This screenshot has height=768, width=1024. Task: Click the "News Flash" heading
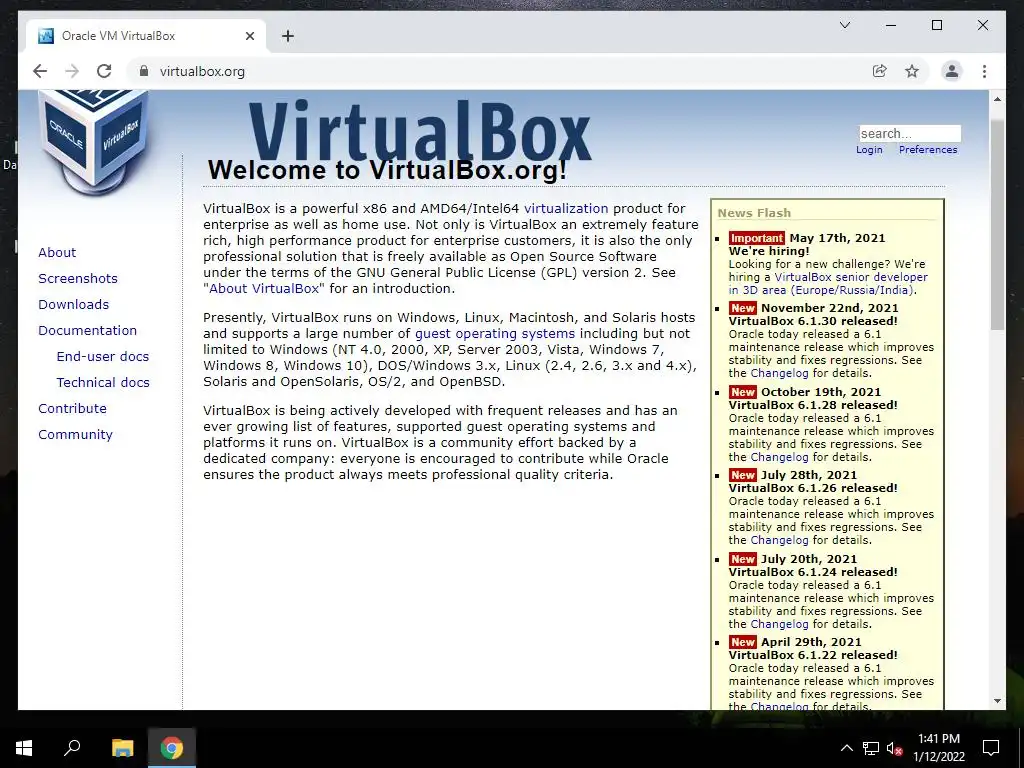[x=754, y=213]
